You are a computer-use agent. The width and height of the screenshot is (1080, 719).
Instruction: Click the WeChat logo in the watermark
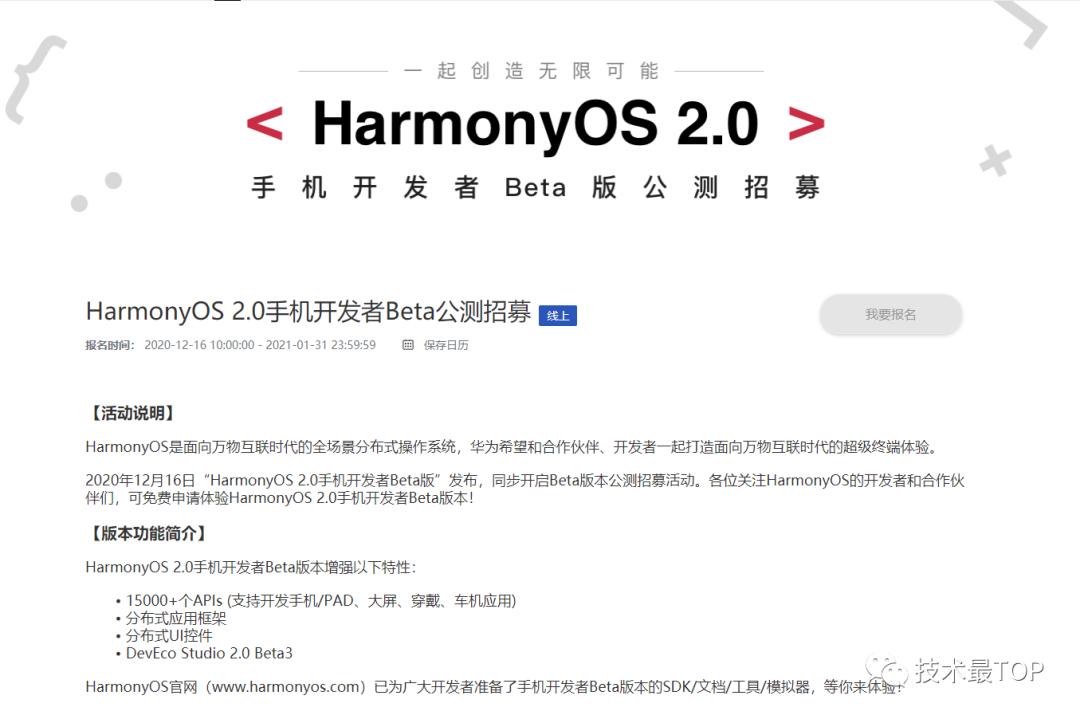click(x=887, y=669)
